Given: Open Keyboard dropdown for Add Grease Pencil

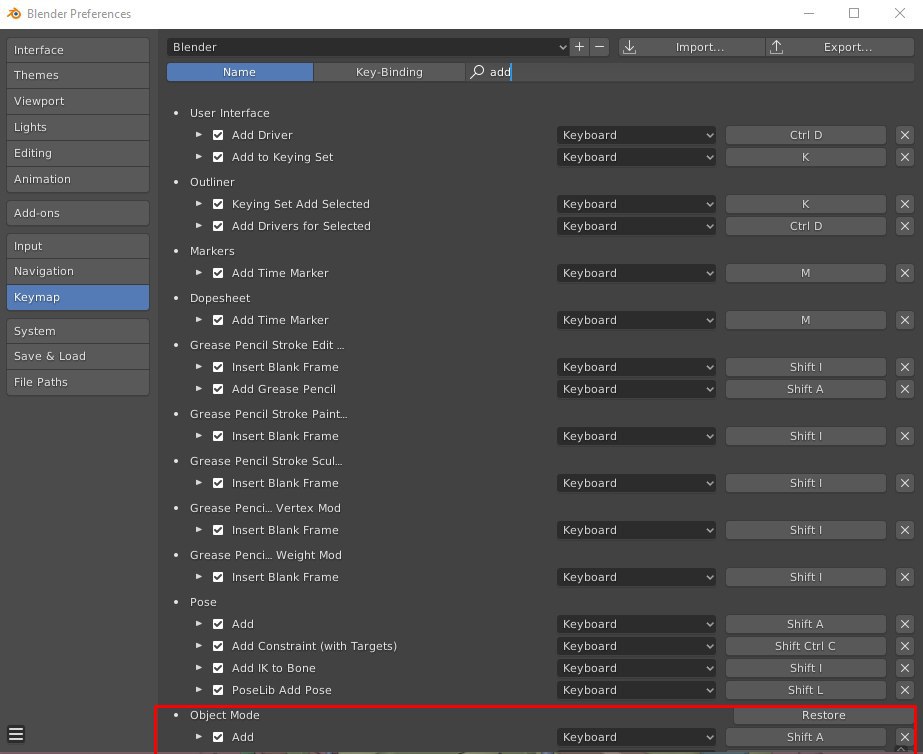Looking at the screenshot, I should (636, 389).
